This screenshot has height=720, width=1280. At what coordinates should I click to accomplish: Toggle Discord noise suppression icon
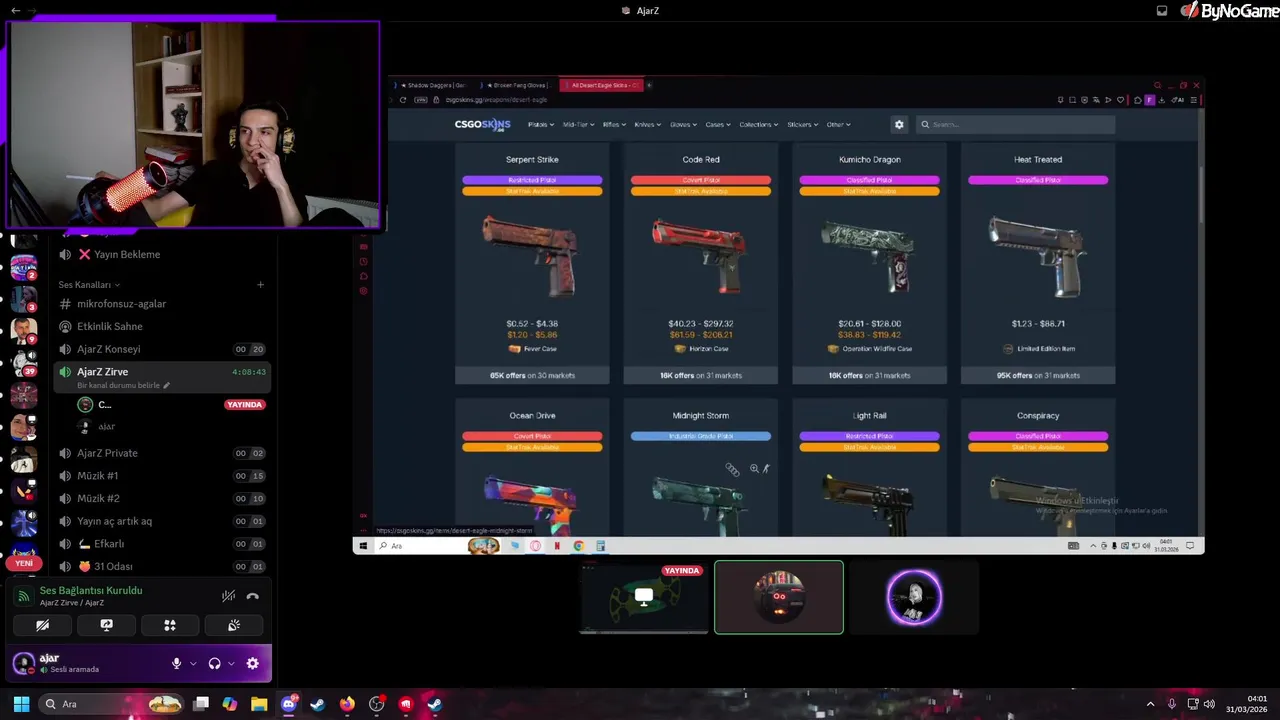tap(229, 596)
